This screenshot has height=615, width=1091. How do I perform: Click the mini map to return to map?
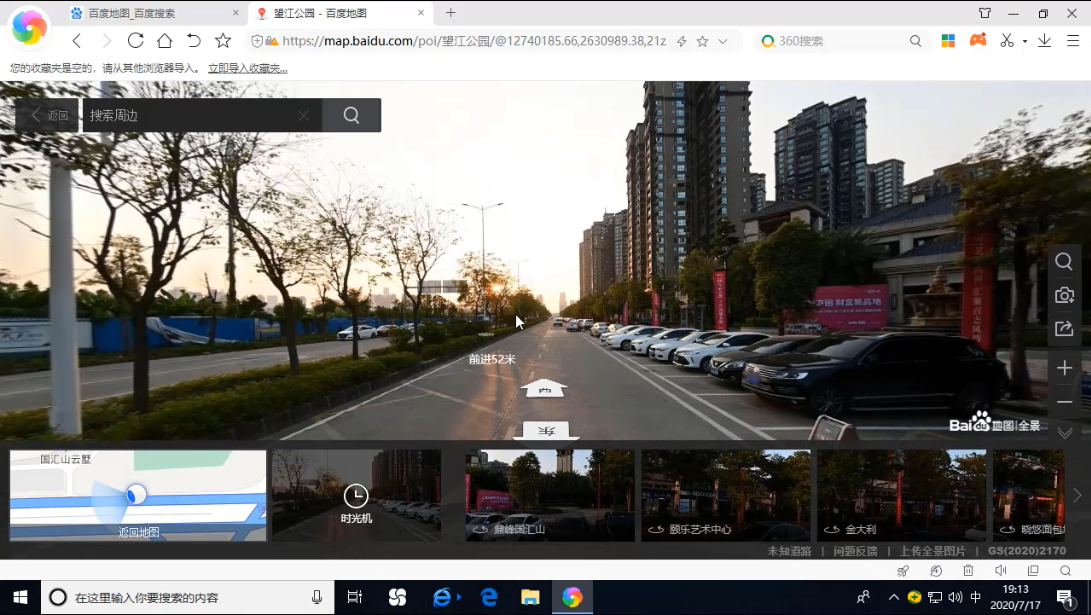pos(138,495)
